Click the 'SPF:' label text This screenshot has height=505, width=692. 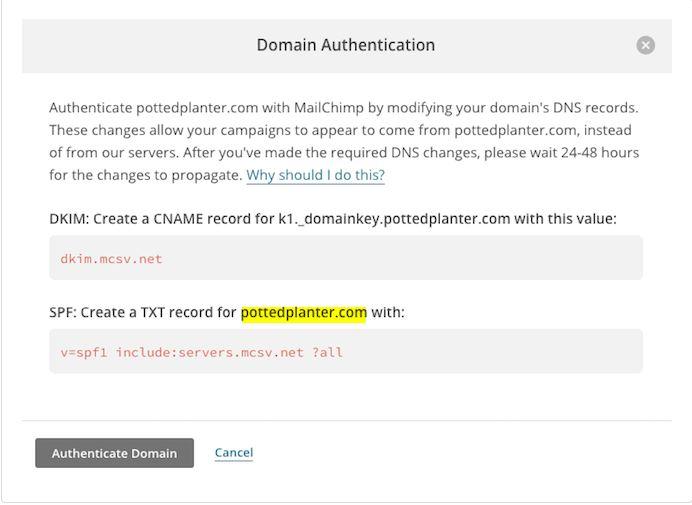(x=63, y=313)
